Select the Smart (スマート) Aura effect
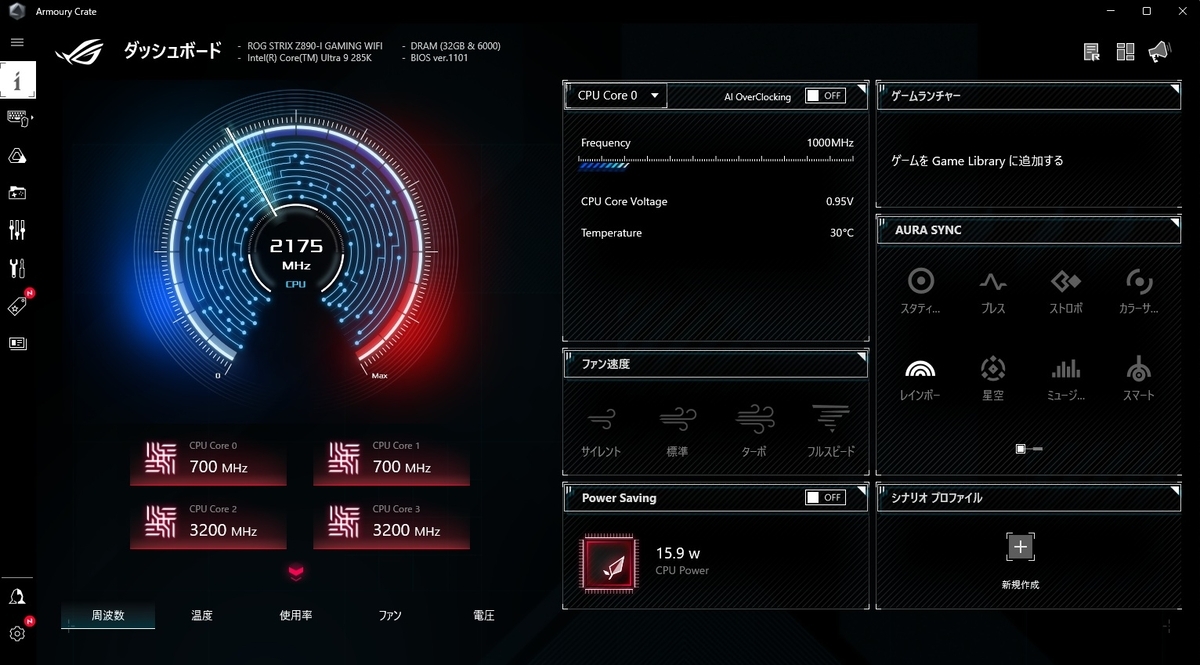 [1138, 378]
